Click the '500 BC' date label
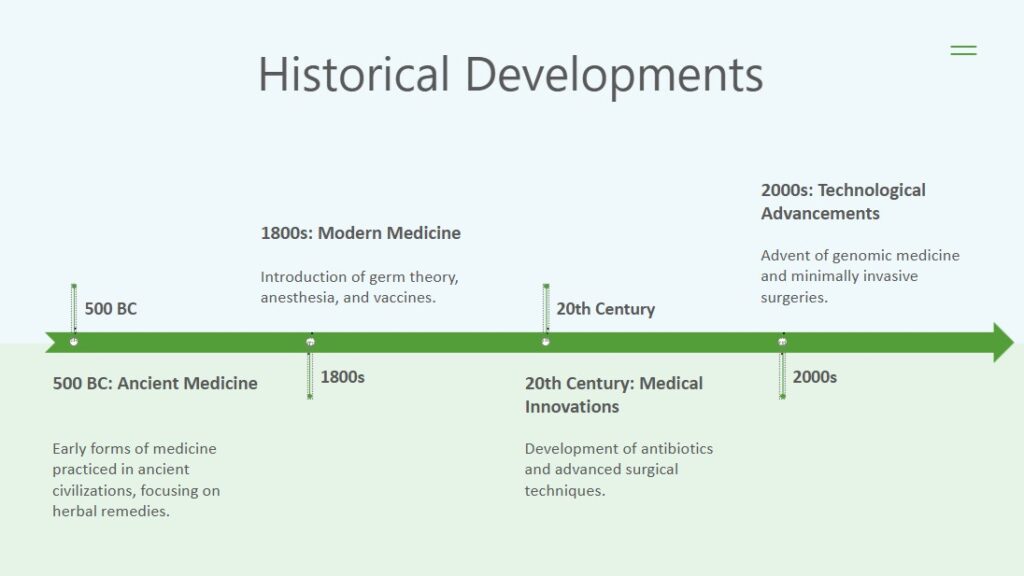 110,309
